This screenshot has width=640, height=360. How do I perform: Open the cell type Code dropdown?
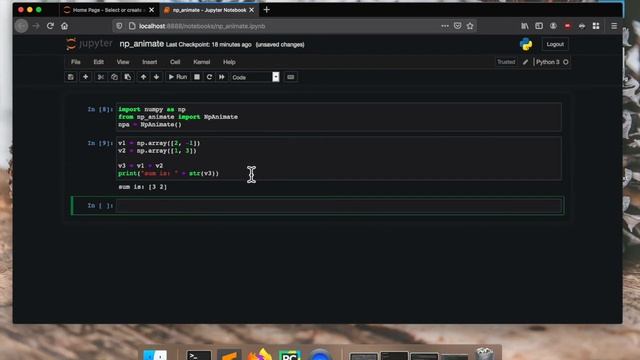tap(255, 77)
